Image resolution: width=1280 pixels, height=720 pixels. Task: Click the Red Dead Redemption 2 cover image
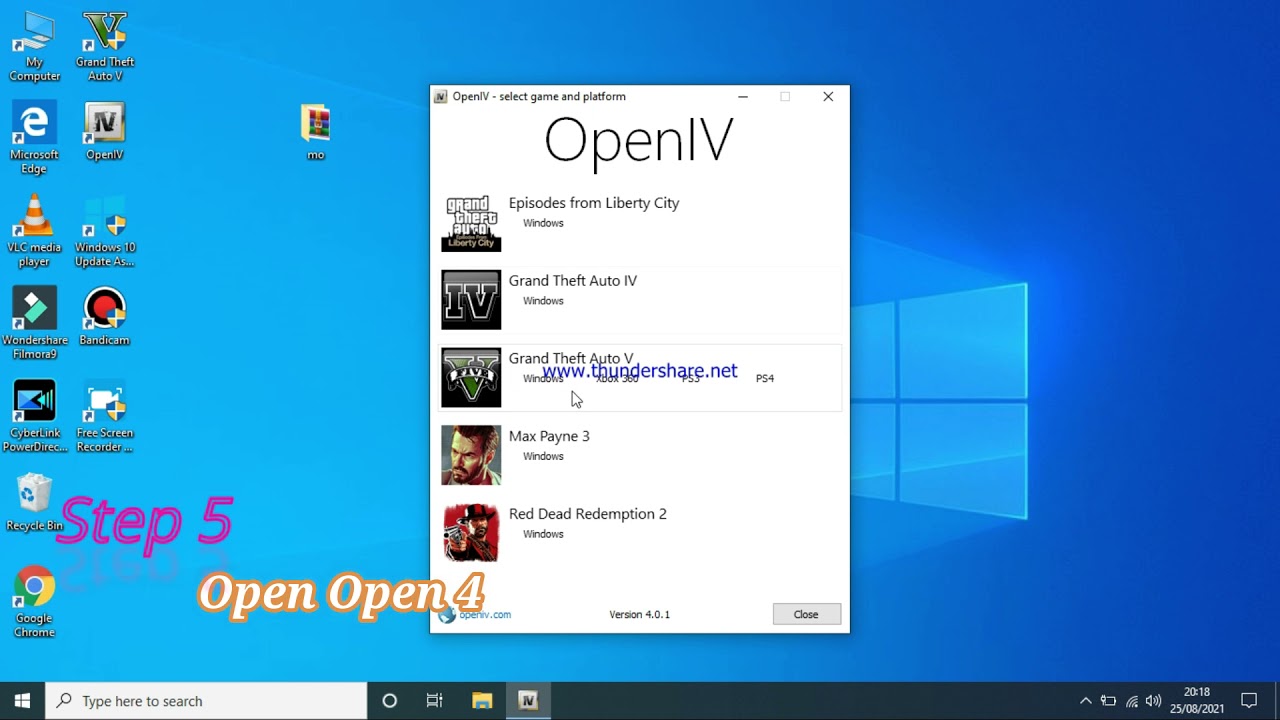pyautogui.click(x=471, y=533)
